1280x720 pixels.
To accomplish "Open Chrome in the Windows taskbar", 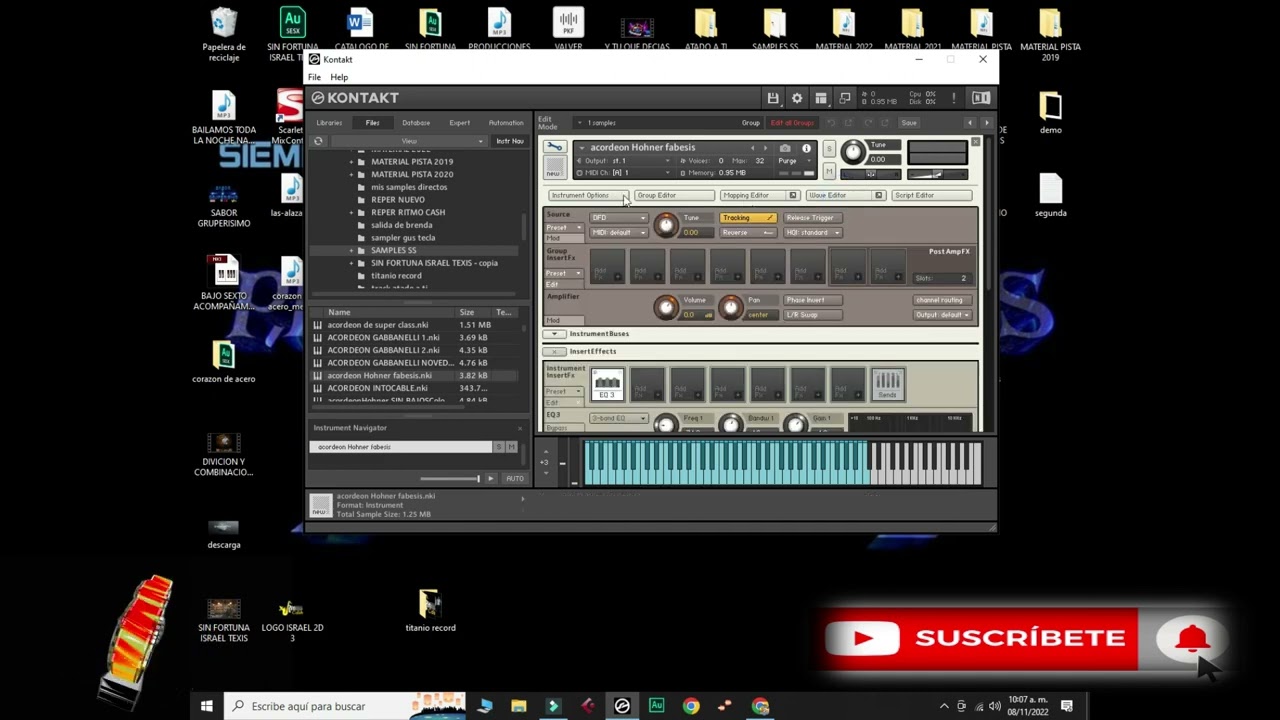I will click(691, 706).
